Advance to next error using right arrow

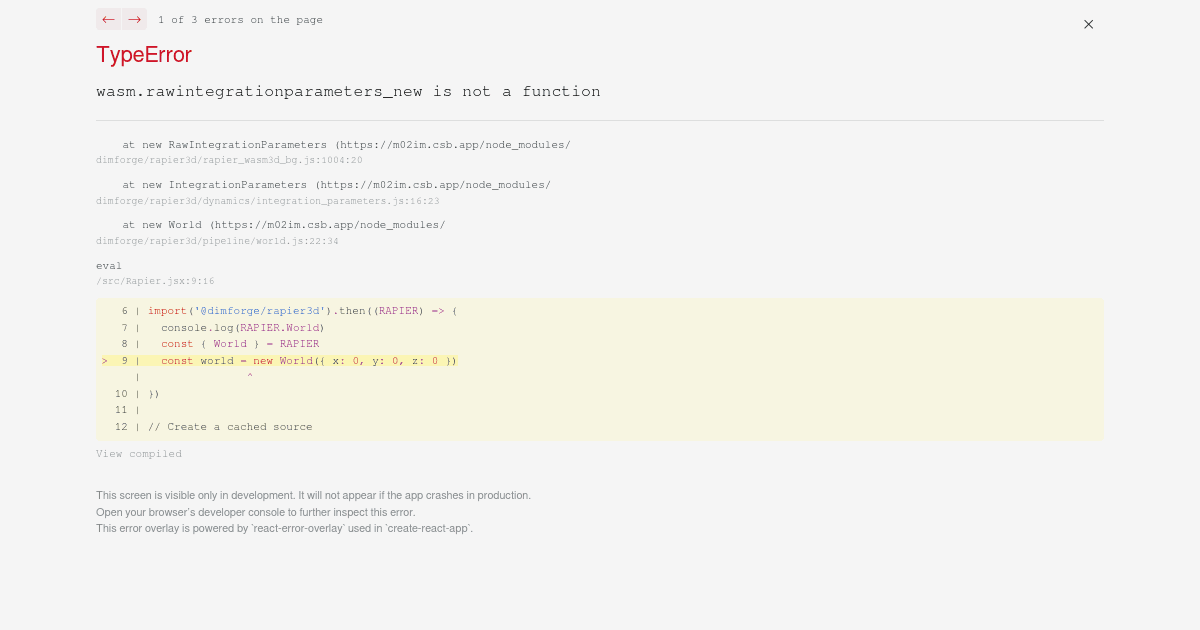click(x=134, y=19)
